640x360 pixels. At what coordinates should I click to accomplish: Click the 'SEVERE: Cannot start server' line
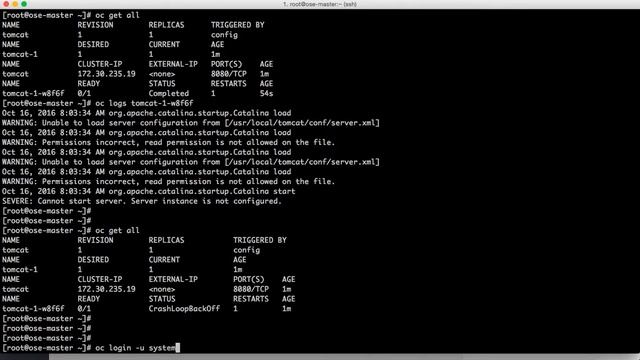(142, 201)
